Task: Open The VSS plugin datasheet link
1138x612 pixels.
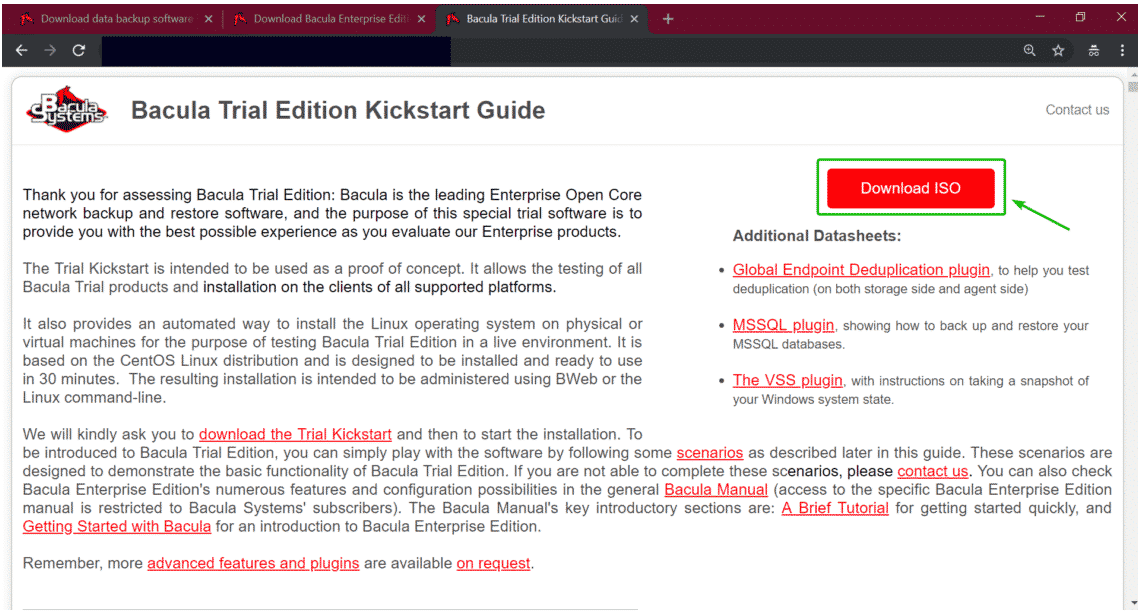Action: [787, 380]
